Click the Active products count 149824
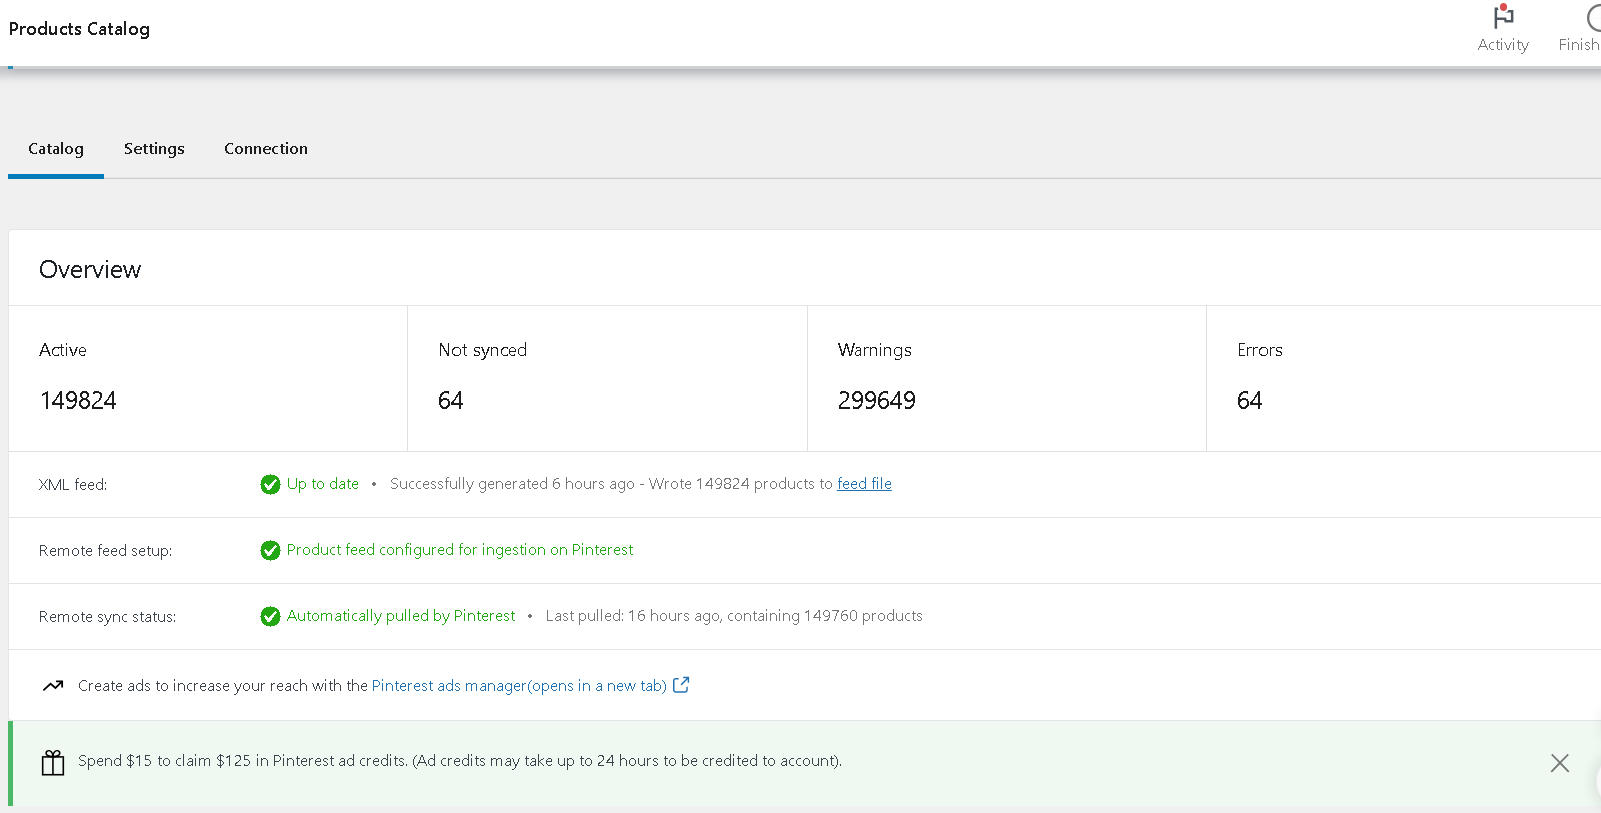This screenshot has height=813, width=1601. (x=78, y=401)
